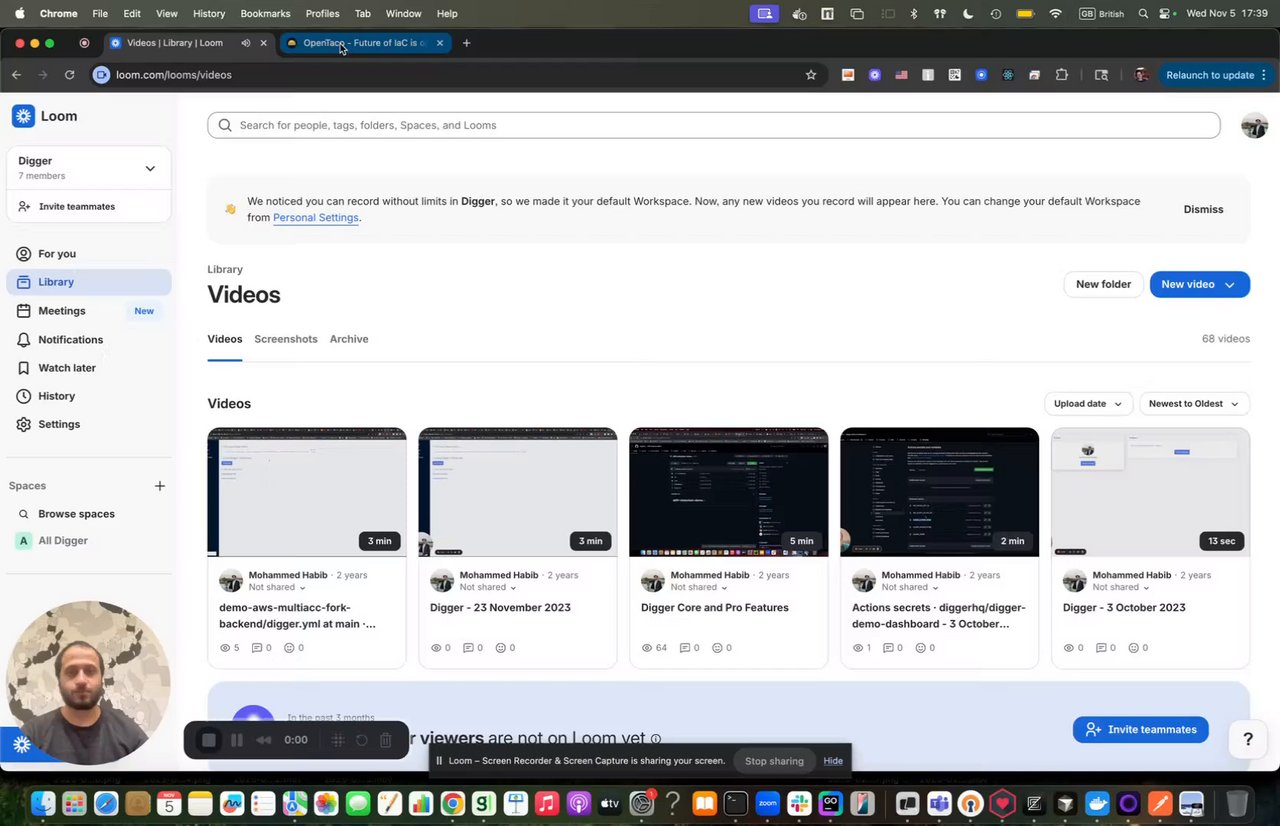Image resolution: width=1280 pixels, height=826 pixels.
Task: Click Stop sharing in the screen-share bar
Action: 774,761
